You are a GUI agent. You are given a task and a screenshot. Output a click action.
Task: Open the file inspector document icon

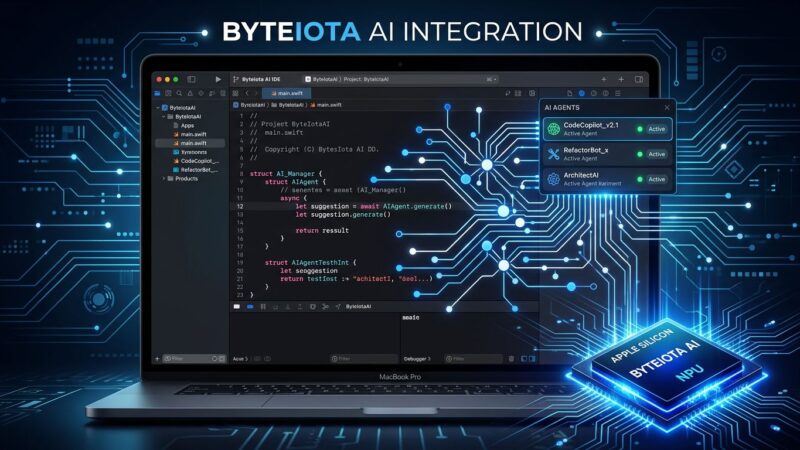pyautogui.click(x=570, y=93)
